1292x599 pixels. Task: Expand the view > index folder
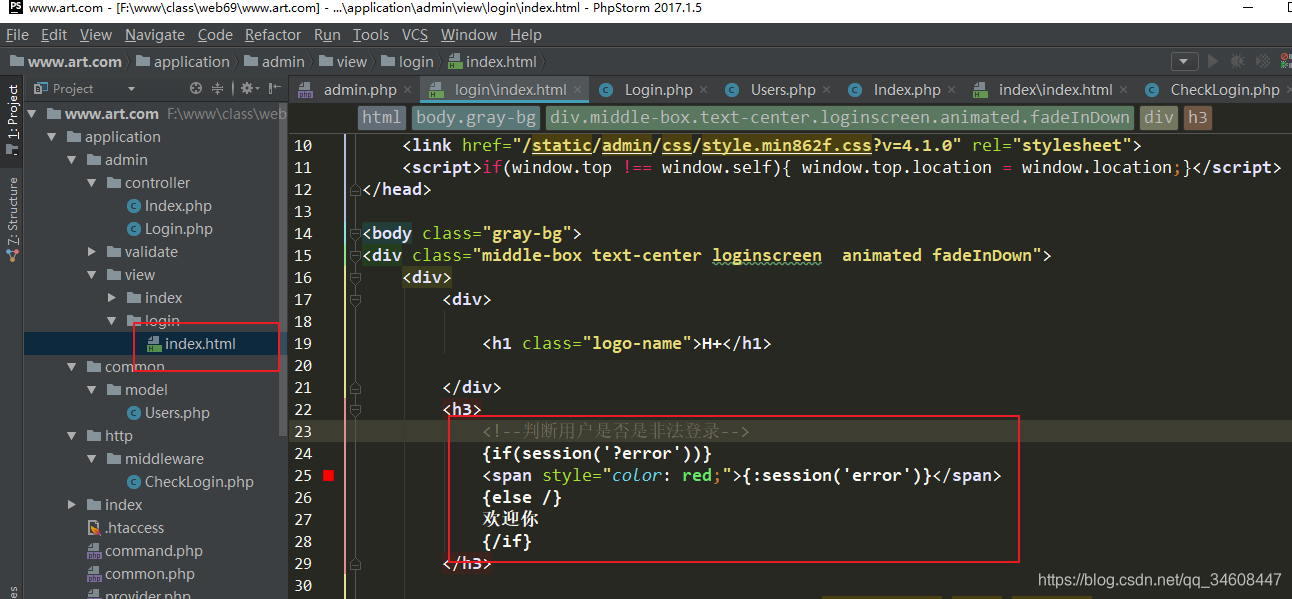coord(112,298)
